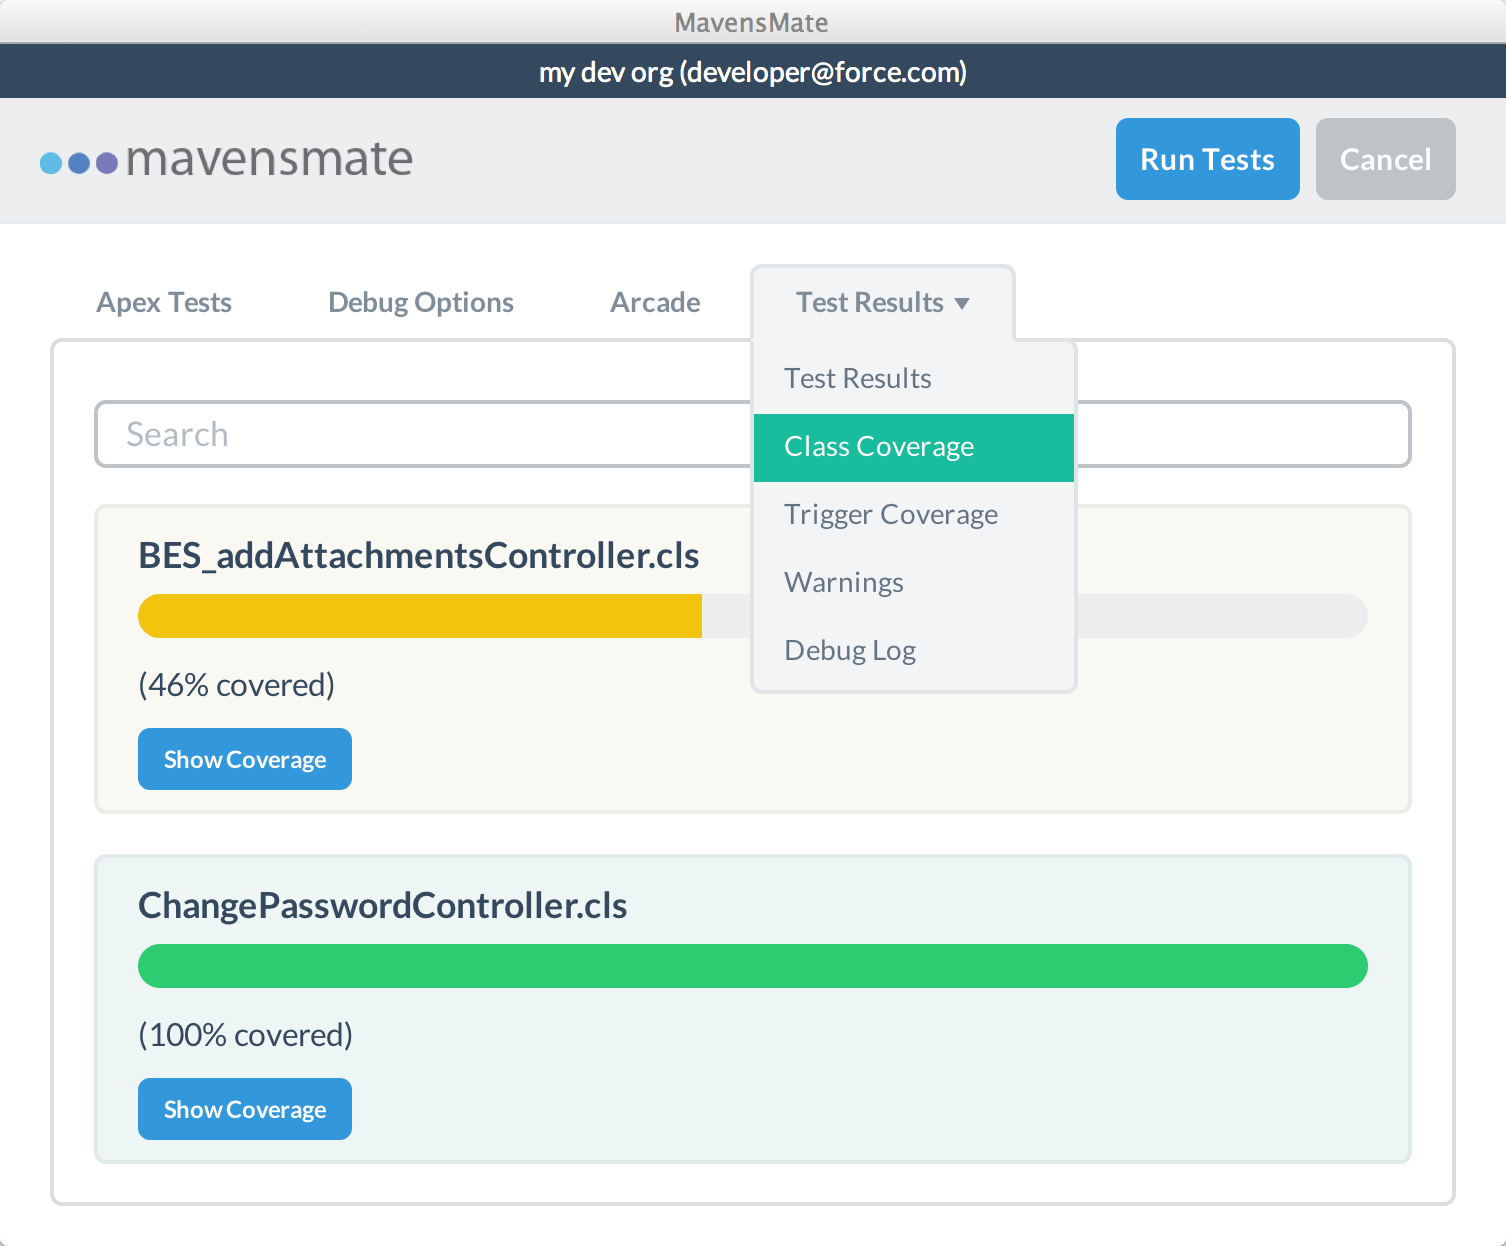Screen dimensions: 1506x1246
Task: Select Test Results from dropdown menu
Action: point(914,378)
